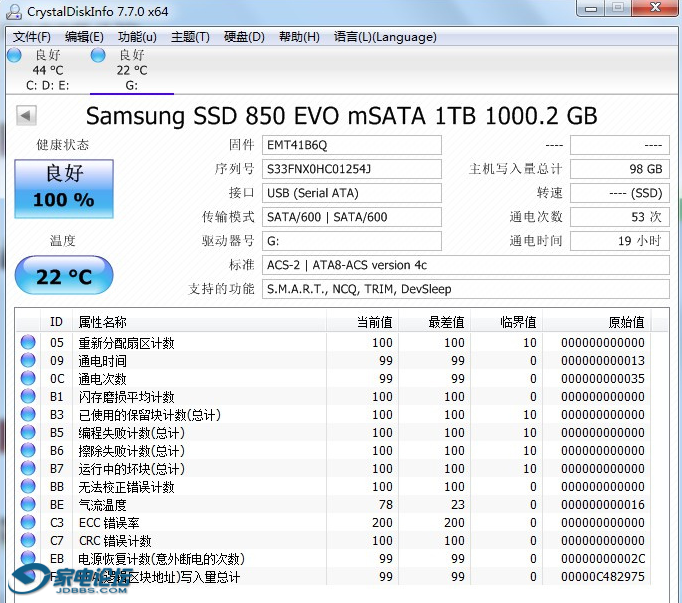
Task: Select the 通电时间 attribute name in row 09
Action: (103, 361)
